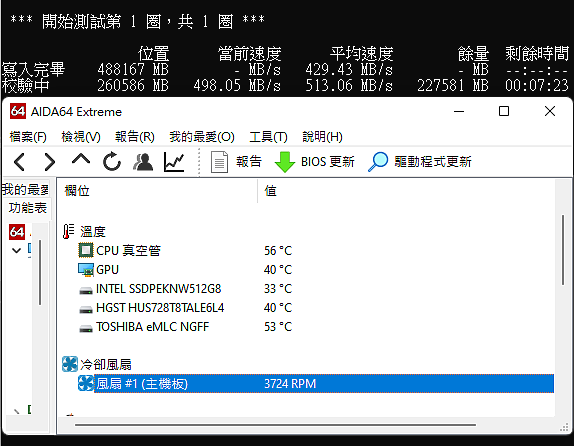Screen dimensions: 574x446
Task: Open the 說明(H) menu
Action: coord(323,137)
